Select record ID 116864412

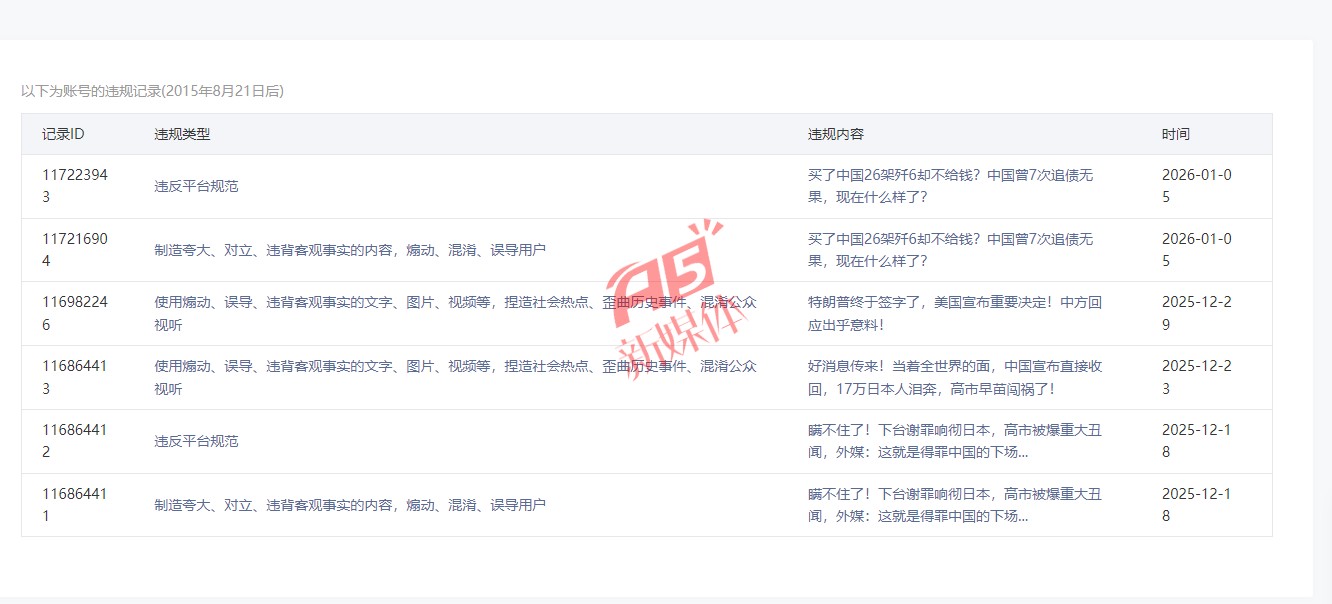(x=75, y=441)
